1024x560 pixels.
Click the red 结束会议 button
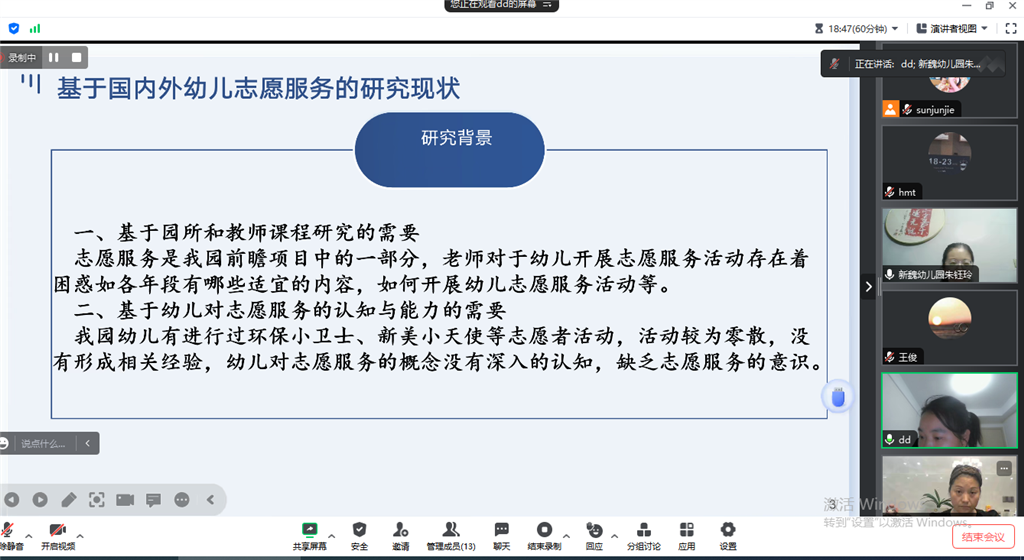click(x=983, y=537)
